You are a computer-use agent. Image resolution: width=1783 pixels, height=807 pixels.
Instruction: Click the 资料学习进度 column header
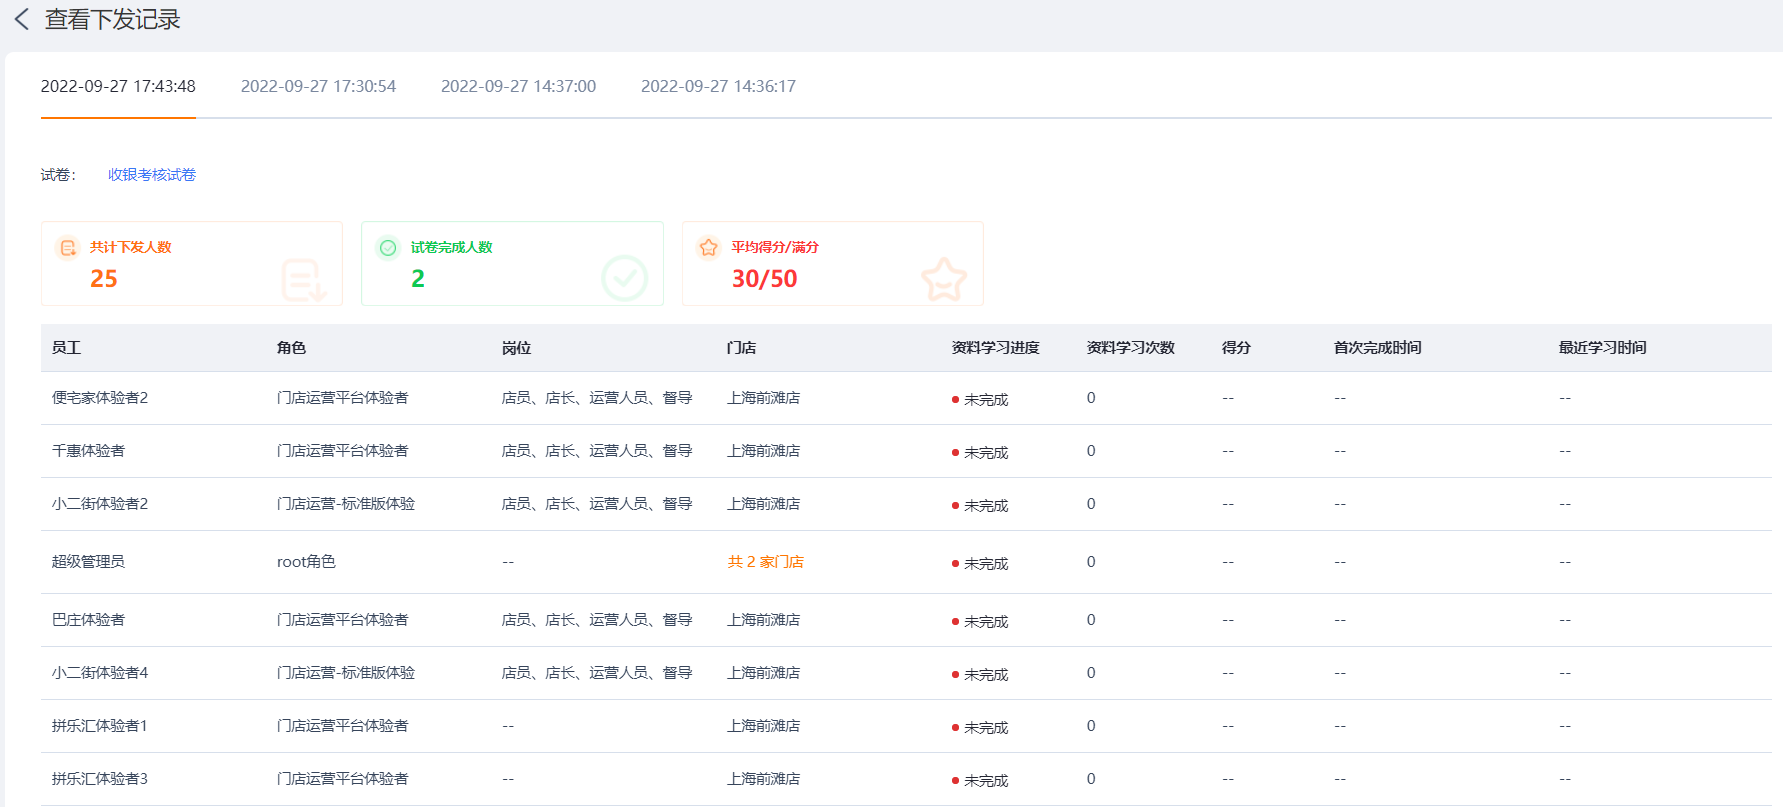[x=995, y=348]
